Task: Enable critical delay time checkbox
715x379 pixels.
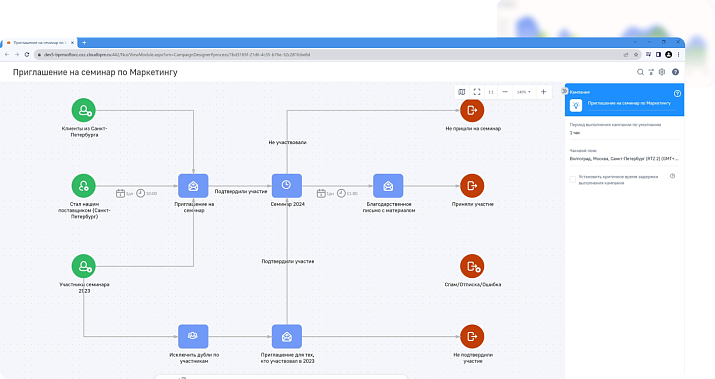Action: pyautogui.click(x=573, y=180)
